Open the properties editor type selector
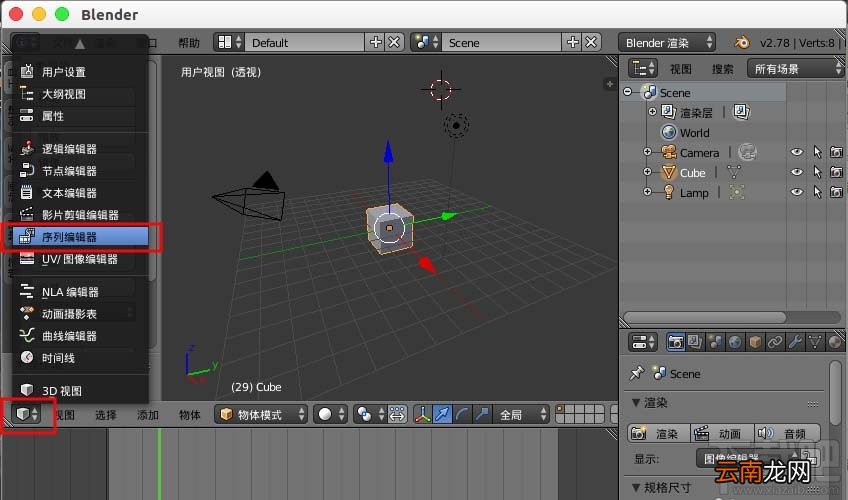This screenshot has width=848, height=500. pyautogui.click(x=643, y=342)
